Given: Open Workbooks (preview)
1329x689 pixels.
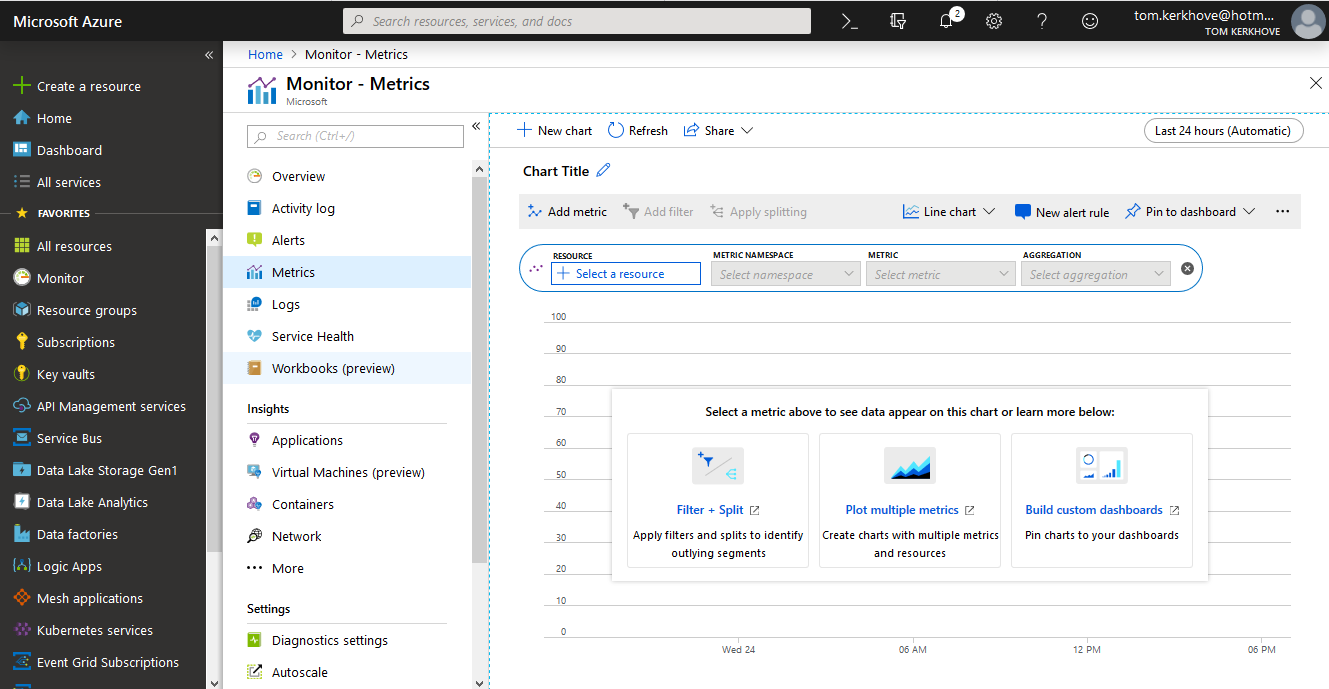Looking at the screenshot, I should [x=347, y=368].
